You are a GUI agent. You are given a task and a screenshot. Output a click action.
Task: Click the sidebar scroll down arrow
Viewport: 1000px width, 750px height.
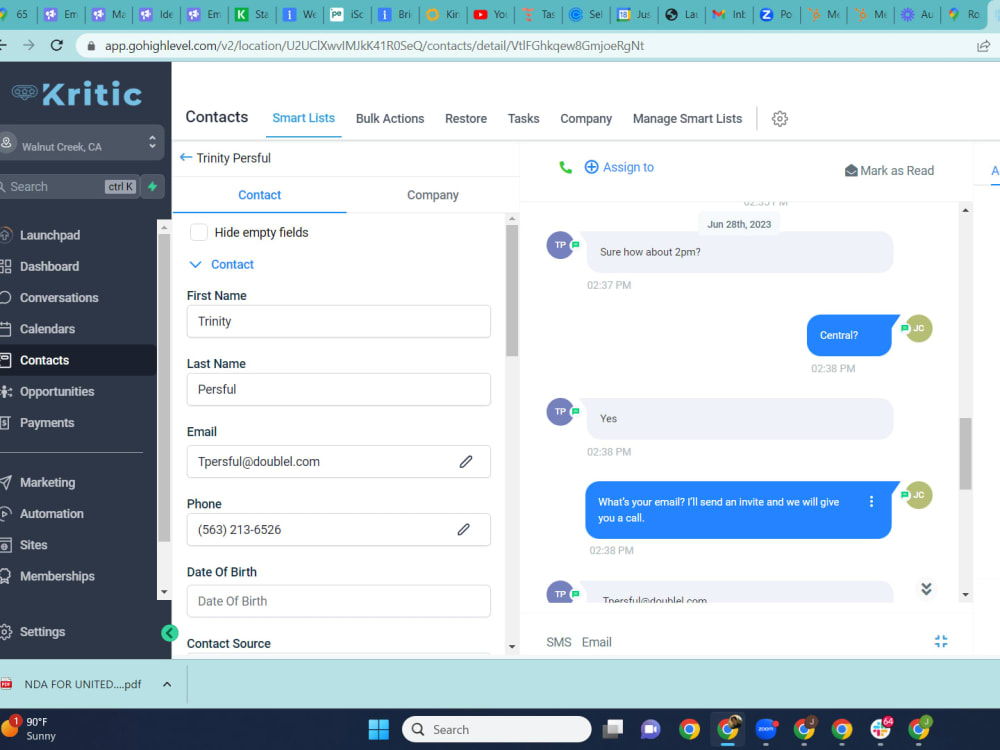coord(164,592)
